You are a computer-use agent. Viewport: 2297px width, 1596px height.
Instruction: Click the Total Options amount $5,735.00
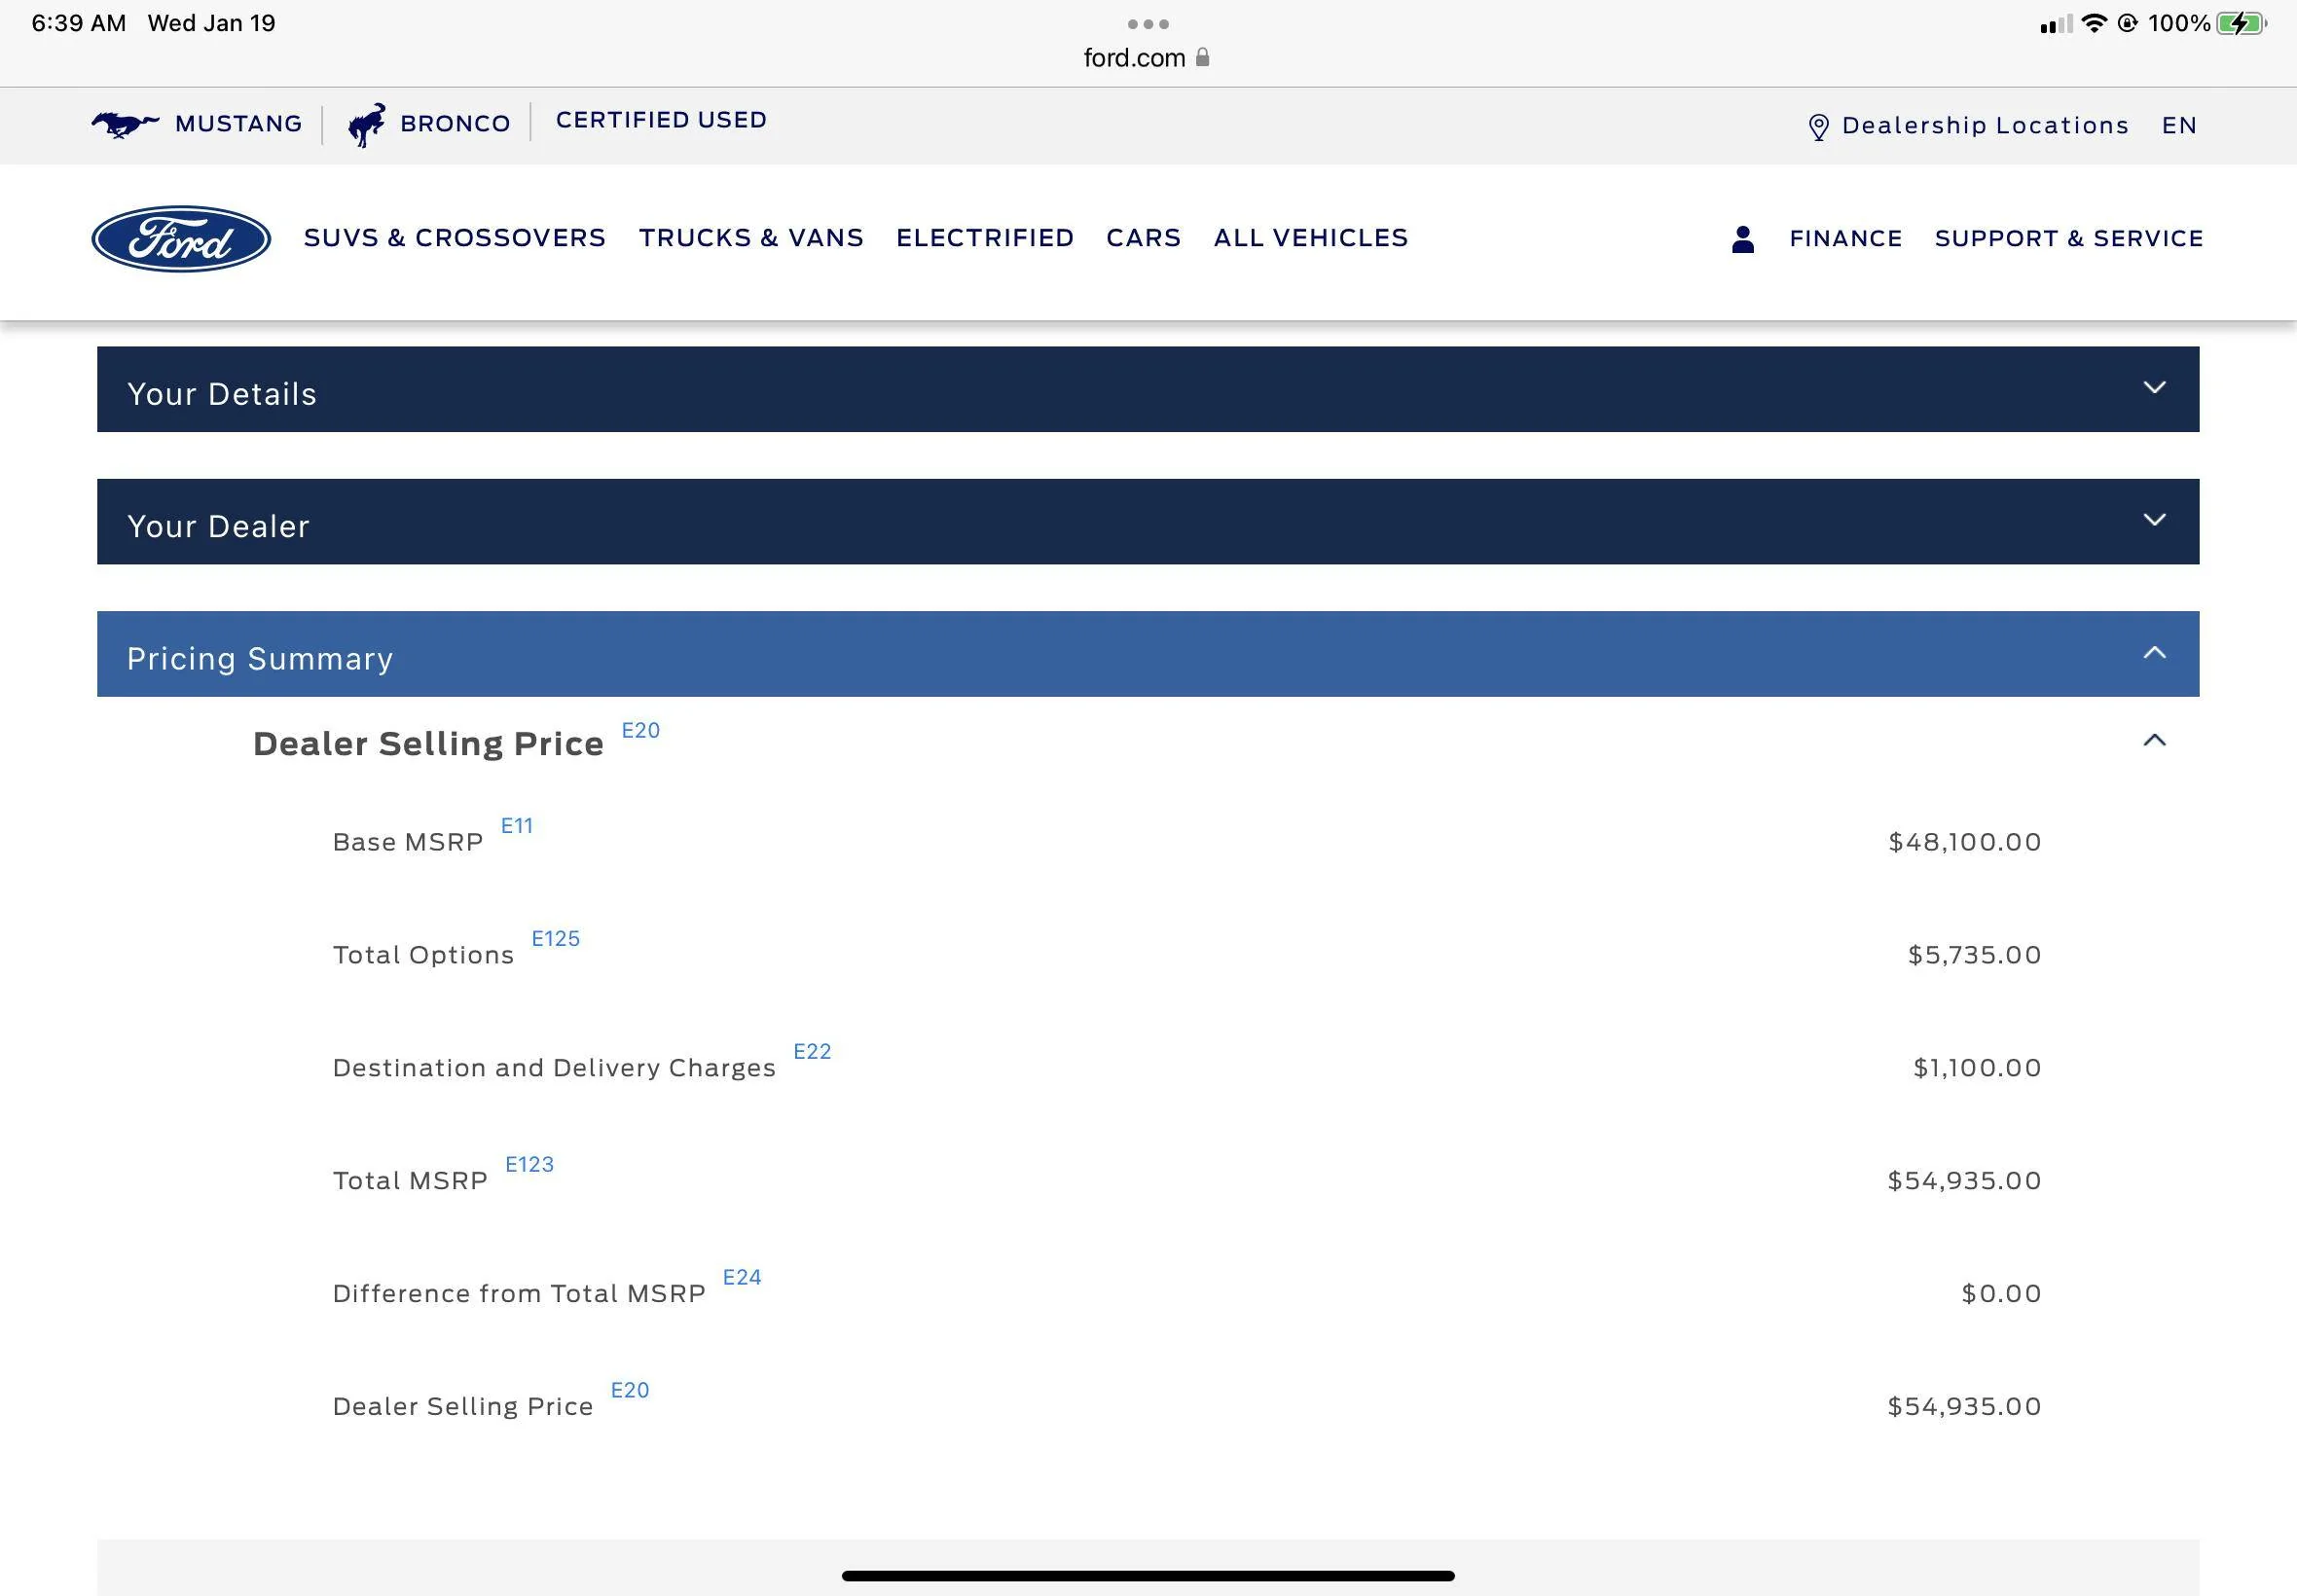pyautogui.click(x=1975, y=955)
